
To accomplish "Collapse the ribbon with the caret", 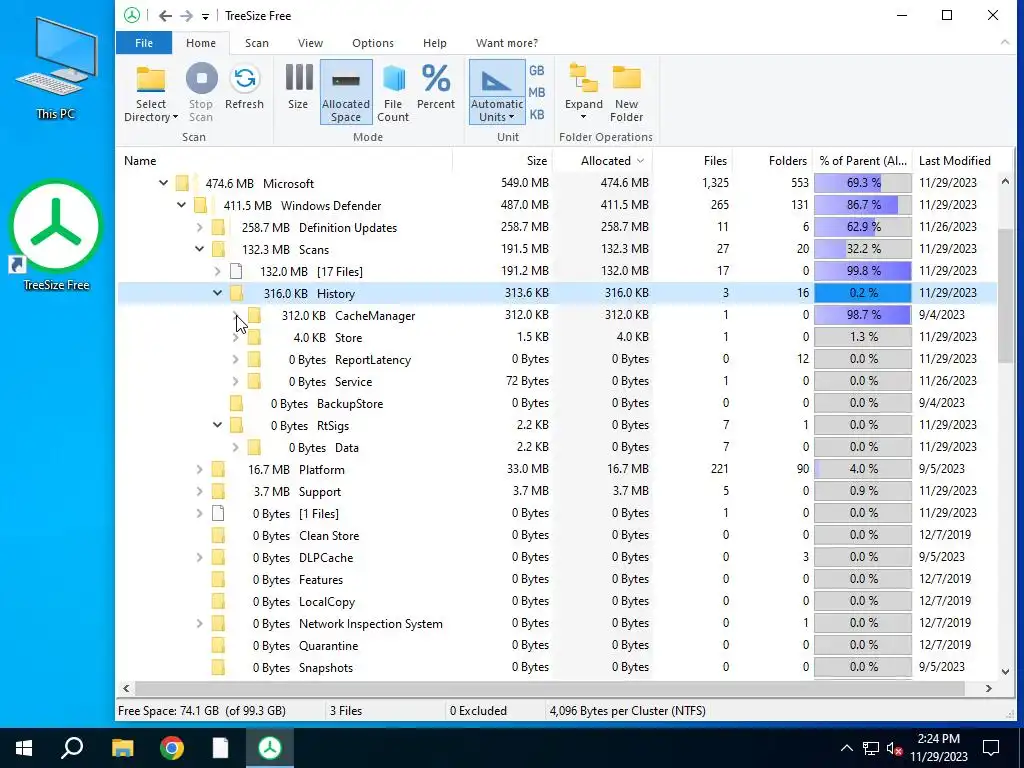I will pyautogui.click(x=1004, y=42).
